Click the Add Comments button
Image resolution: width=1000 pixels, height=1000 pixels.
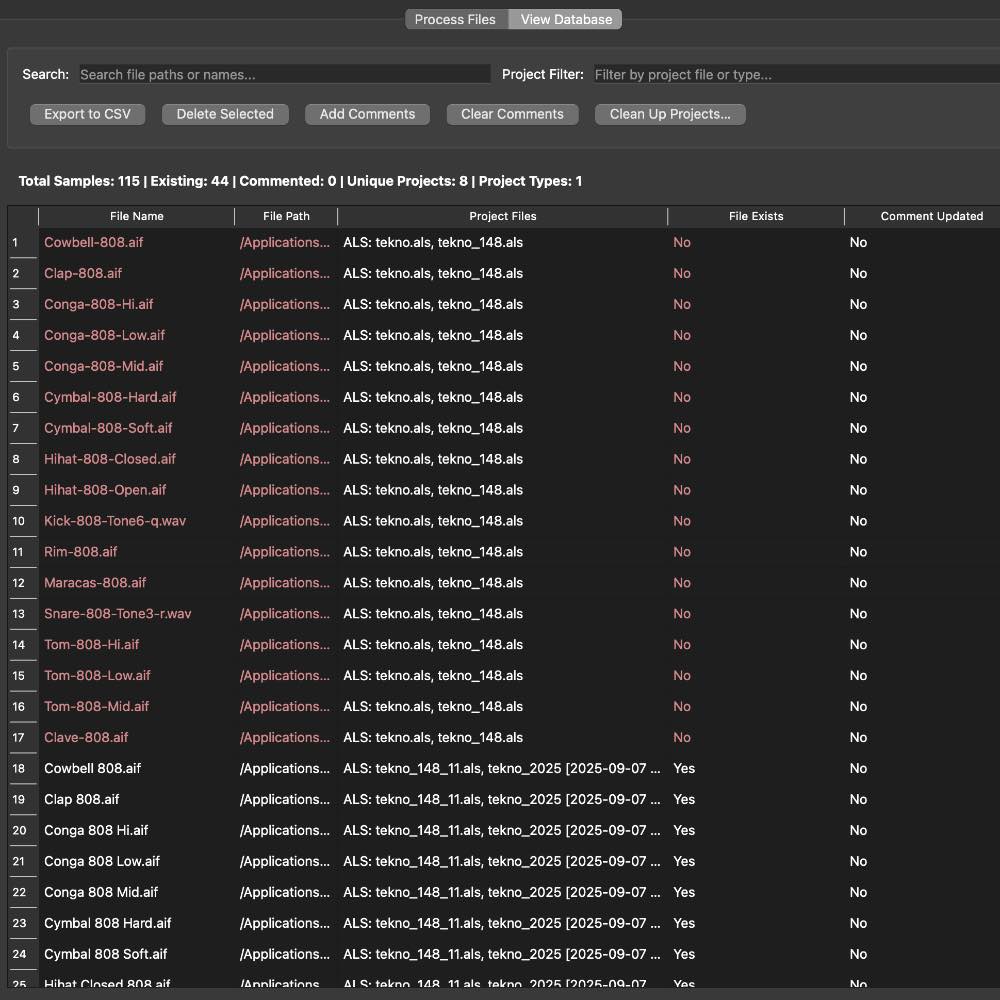[x=367, y=114]
